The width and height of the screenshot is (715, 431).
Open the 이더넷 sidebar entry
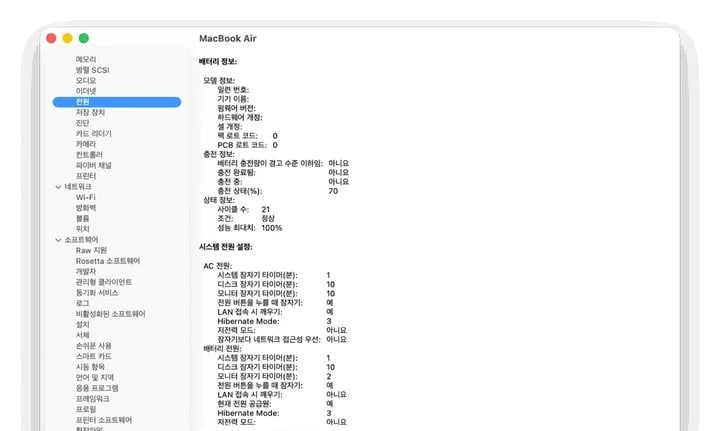point(86,91)
